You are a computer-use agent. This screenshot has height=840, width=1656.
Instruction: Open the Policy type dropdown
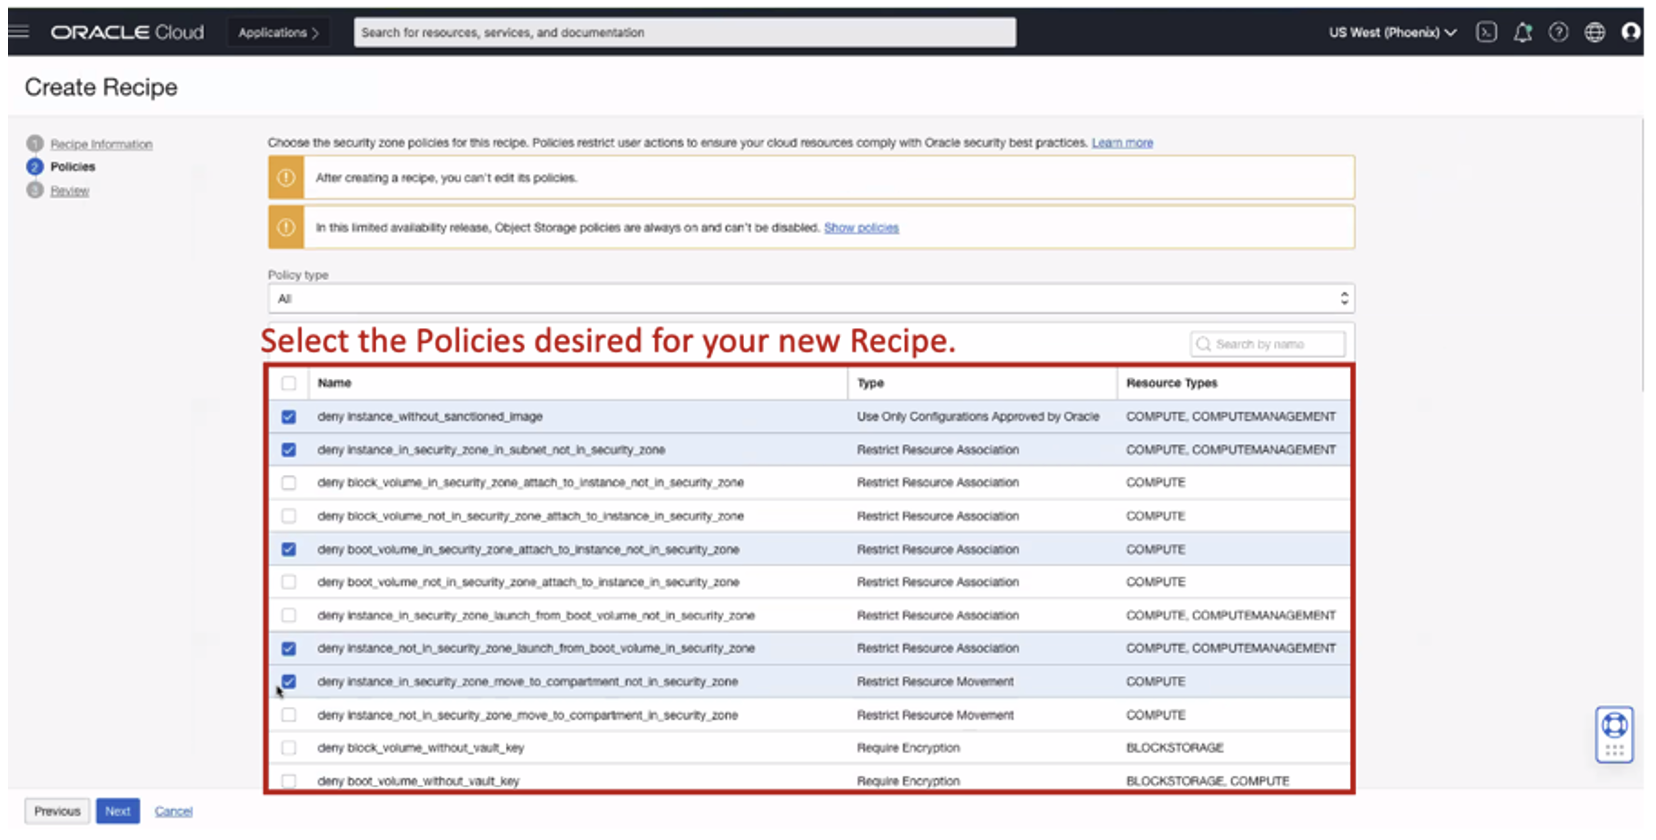810,299
